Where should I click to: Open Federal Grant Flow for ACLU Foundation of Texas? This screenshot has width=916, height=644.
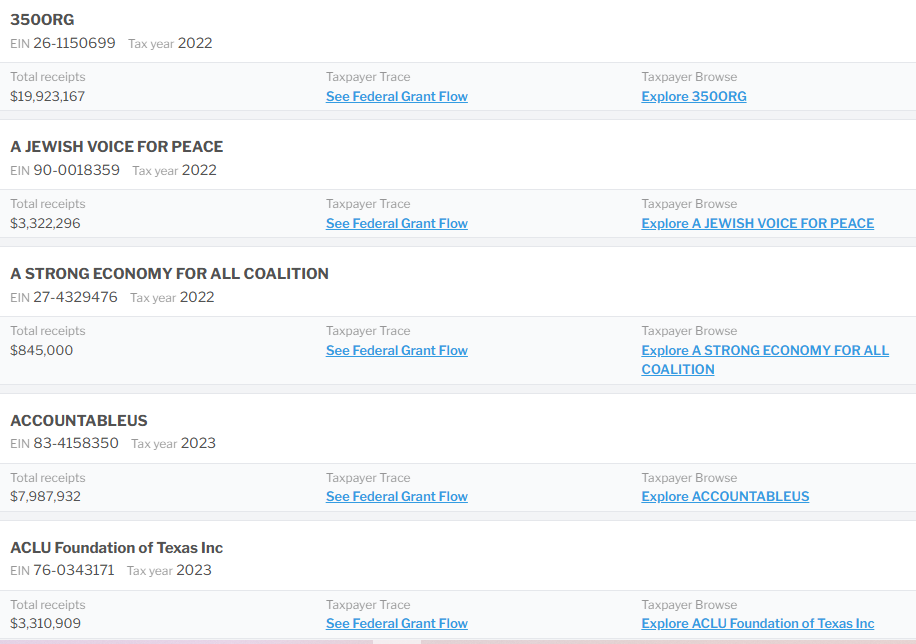point(396,624)
